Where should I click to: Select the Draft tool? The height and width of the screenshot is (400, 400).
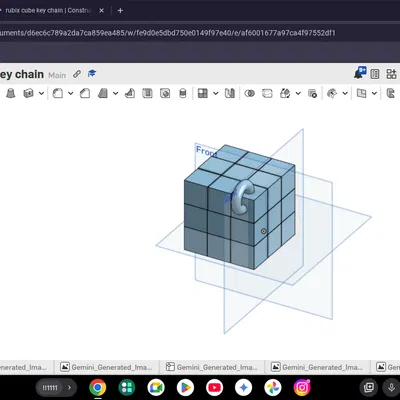(x=103, y=93)
